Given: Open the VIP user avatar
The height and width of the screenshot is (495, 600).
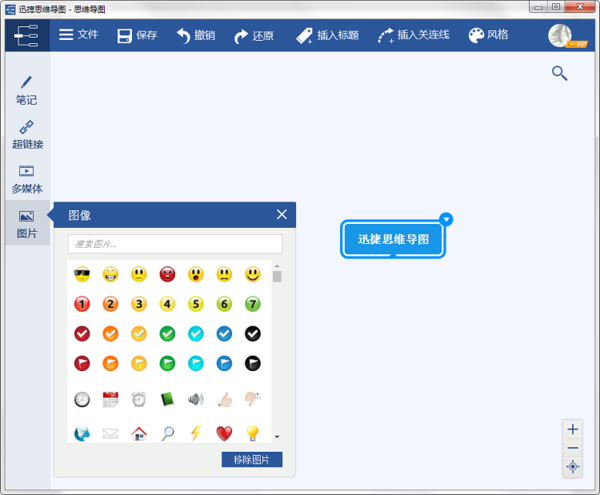Looking at the screenshot, I should point(562,36).
